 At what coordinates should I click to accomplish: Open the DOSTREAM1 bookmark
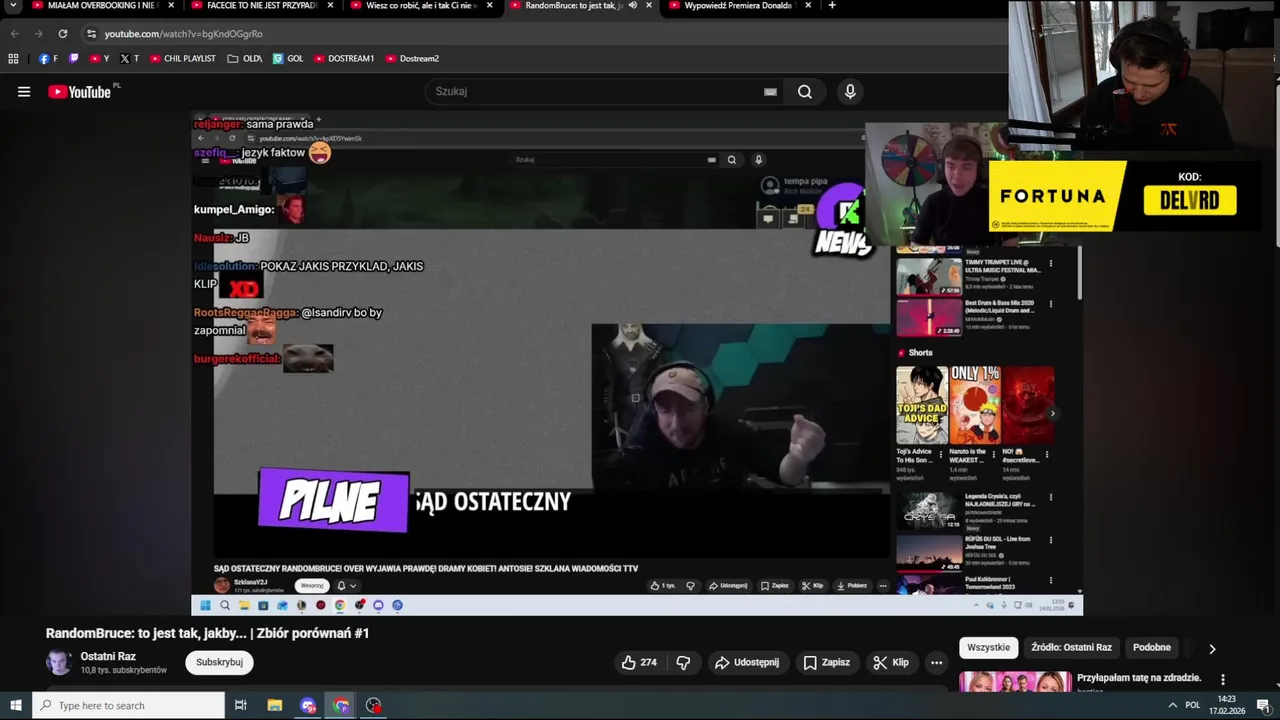[x=344, y=59]
